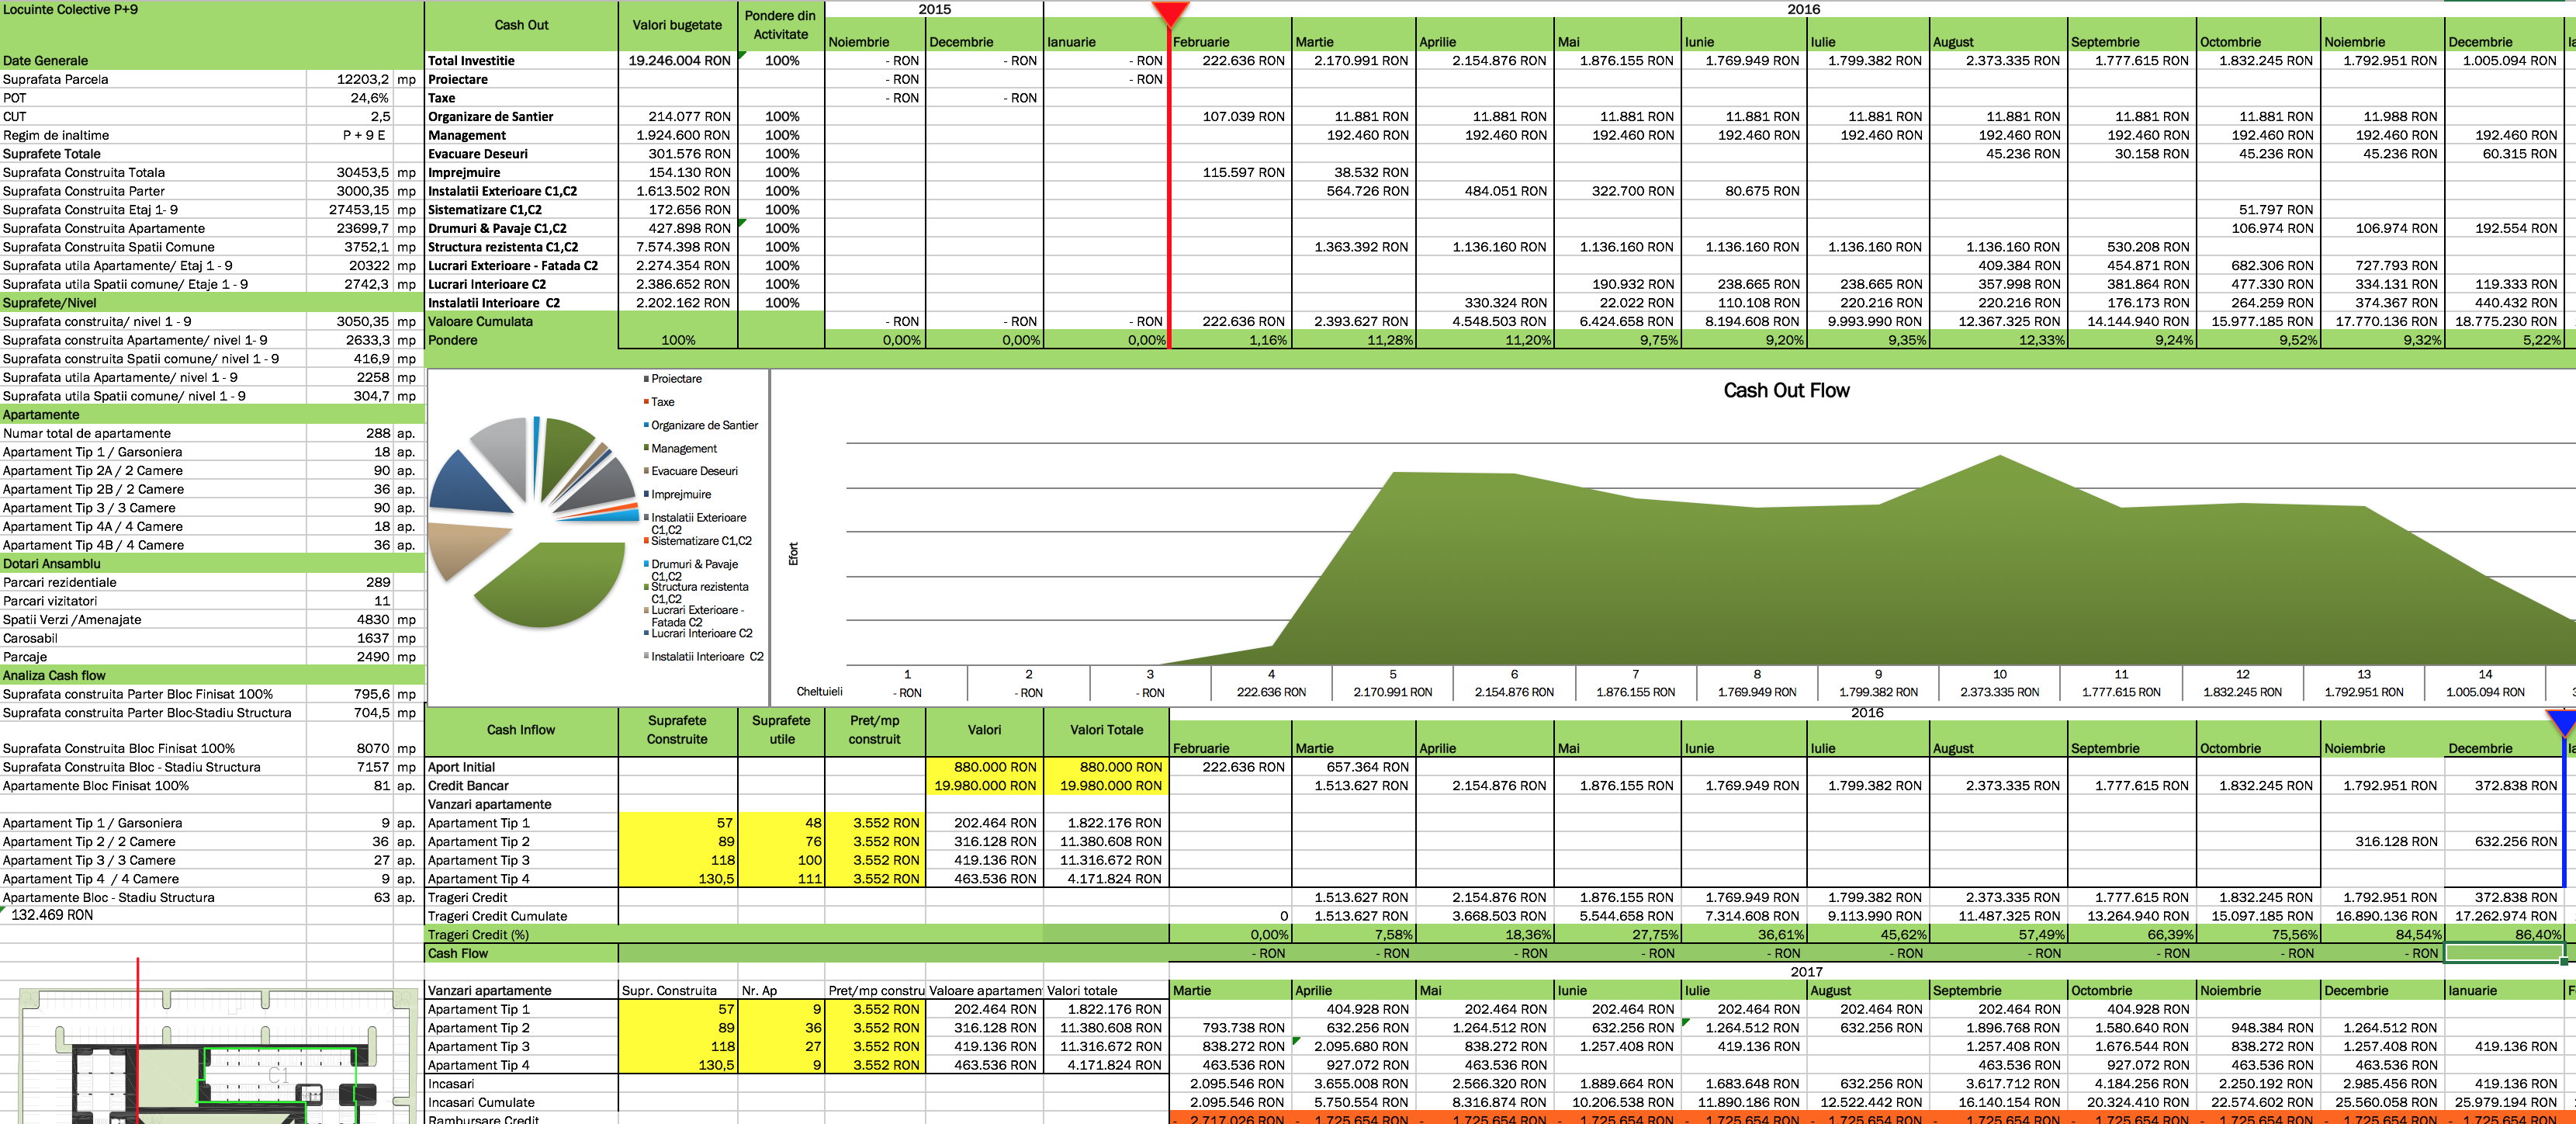
Task: Select the Pondere din Activitate column header
Action: tap(780, 25)
